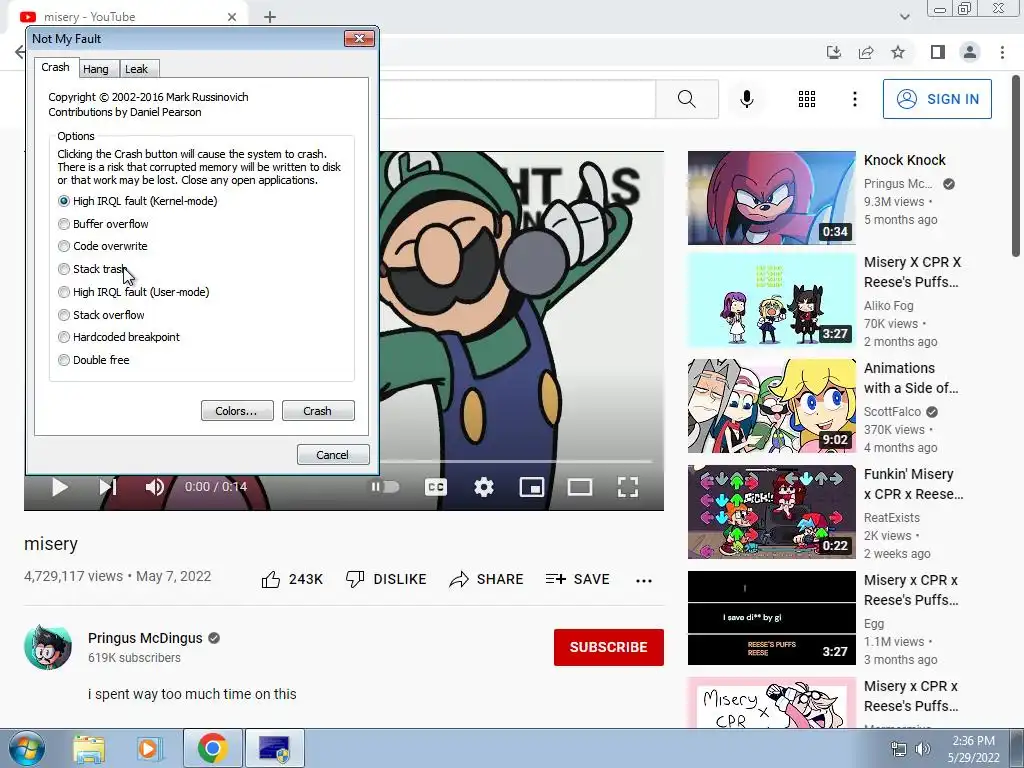Click the video progress bar
The image size is (1024, 768).
[x=515, y=462]
